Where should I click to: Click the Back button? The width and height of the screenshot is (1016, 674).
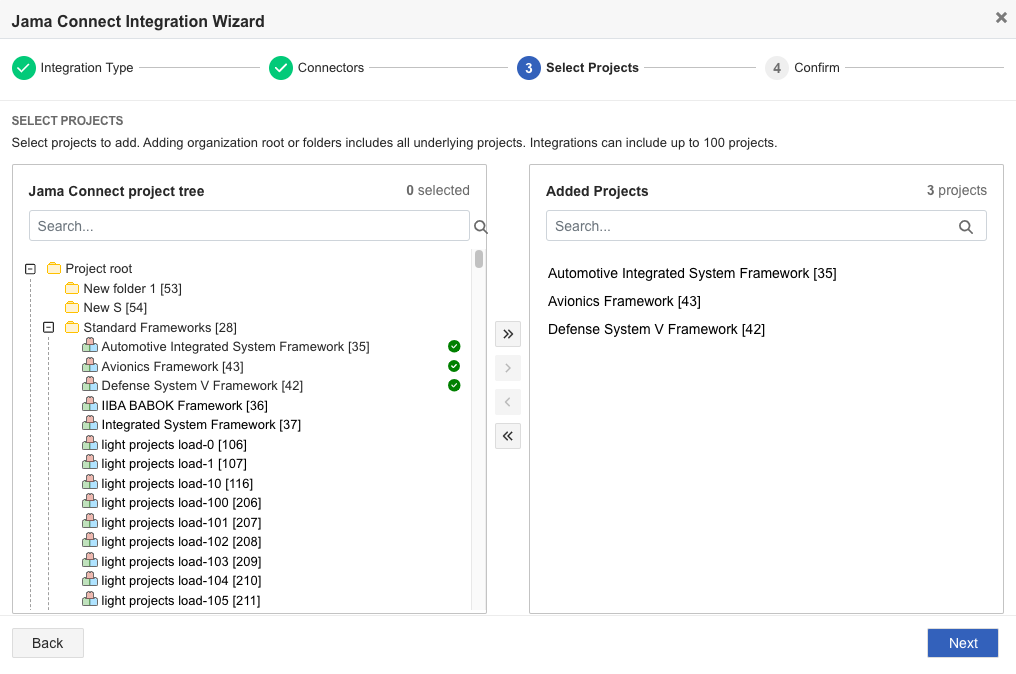(x=48, y=643)
